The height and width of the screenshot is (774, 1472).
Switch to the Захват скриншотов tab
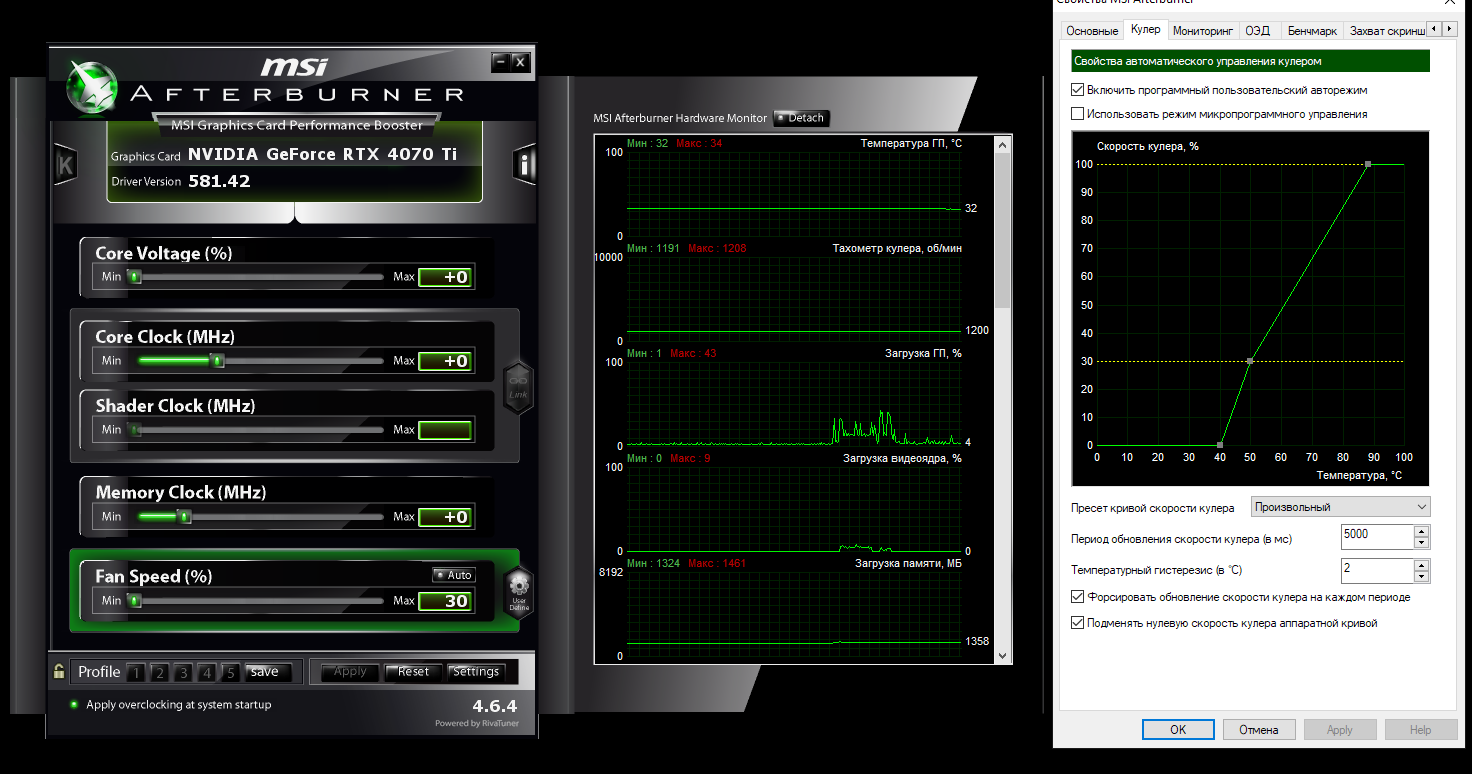tap(1386, 31)
